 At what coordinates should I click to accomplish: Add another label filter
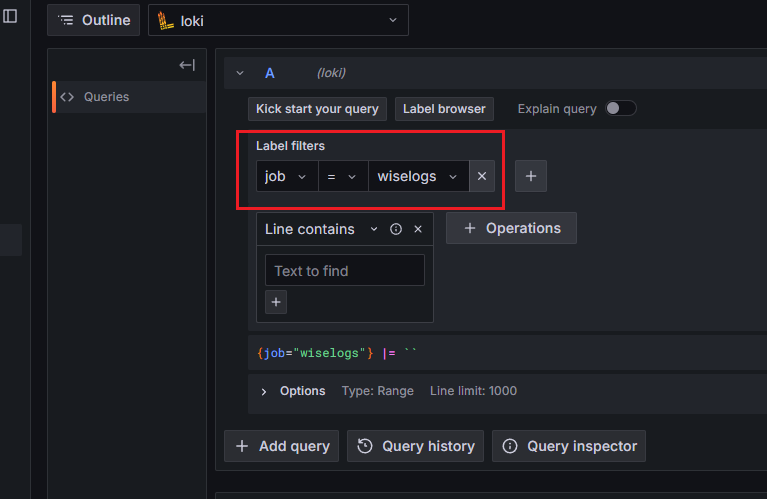[x=531, y=176]
